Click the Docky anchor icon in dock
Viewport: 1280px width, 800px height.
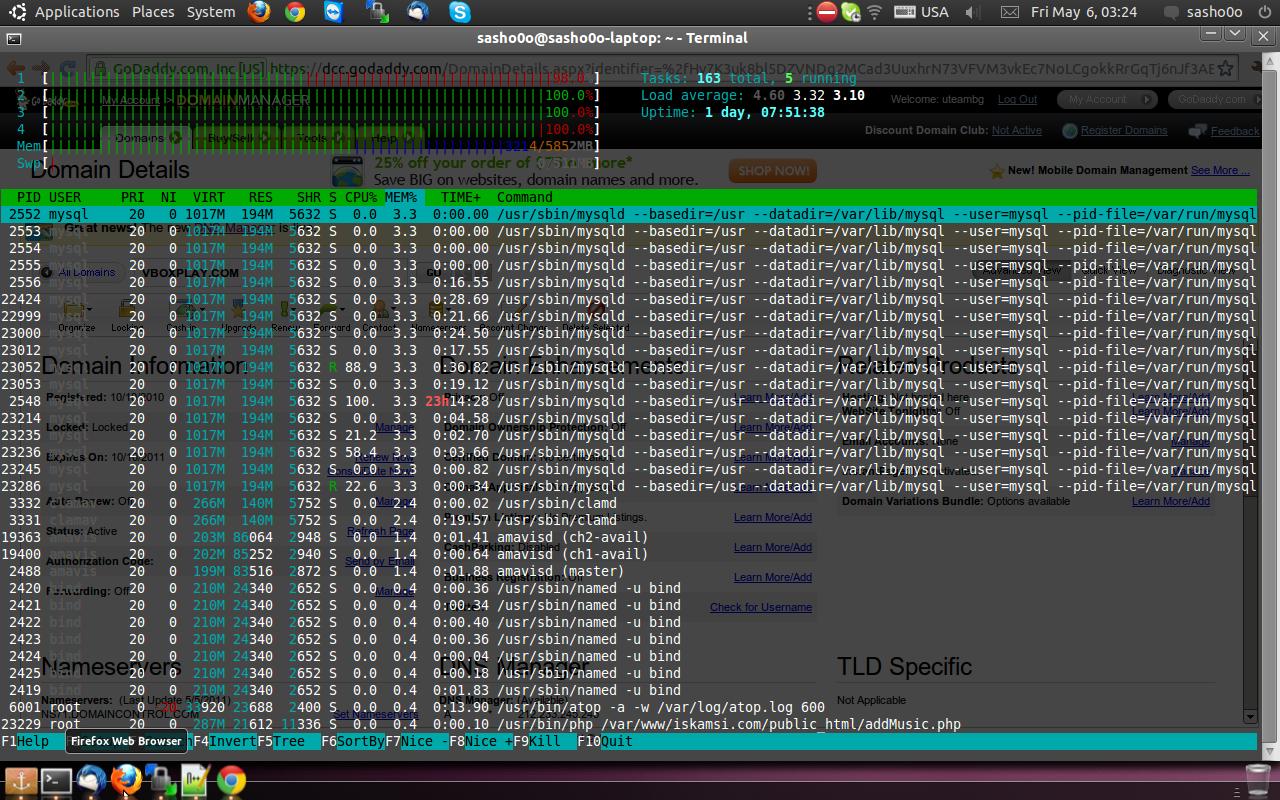click(21, 780)
